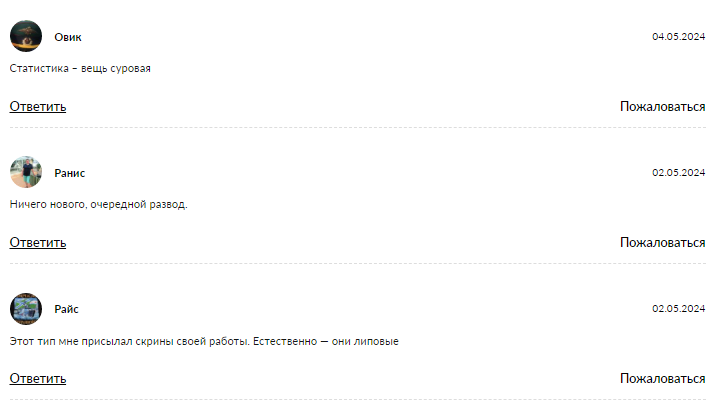
Task: Click the dashed divider below Ранис's comment
Action: 358,264
